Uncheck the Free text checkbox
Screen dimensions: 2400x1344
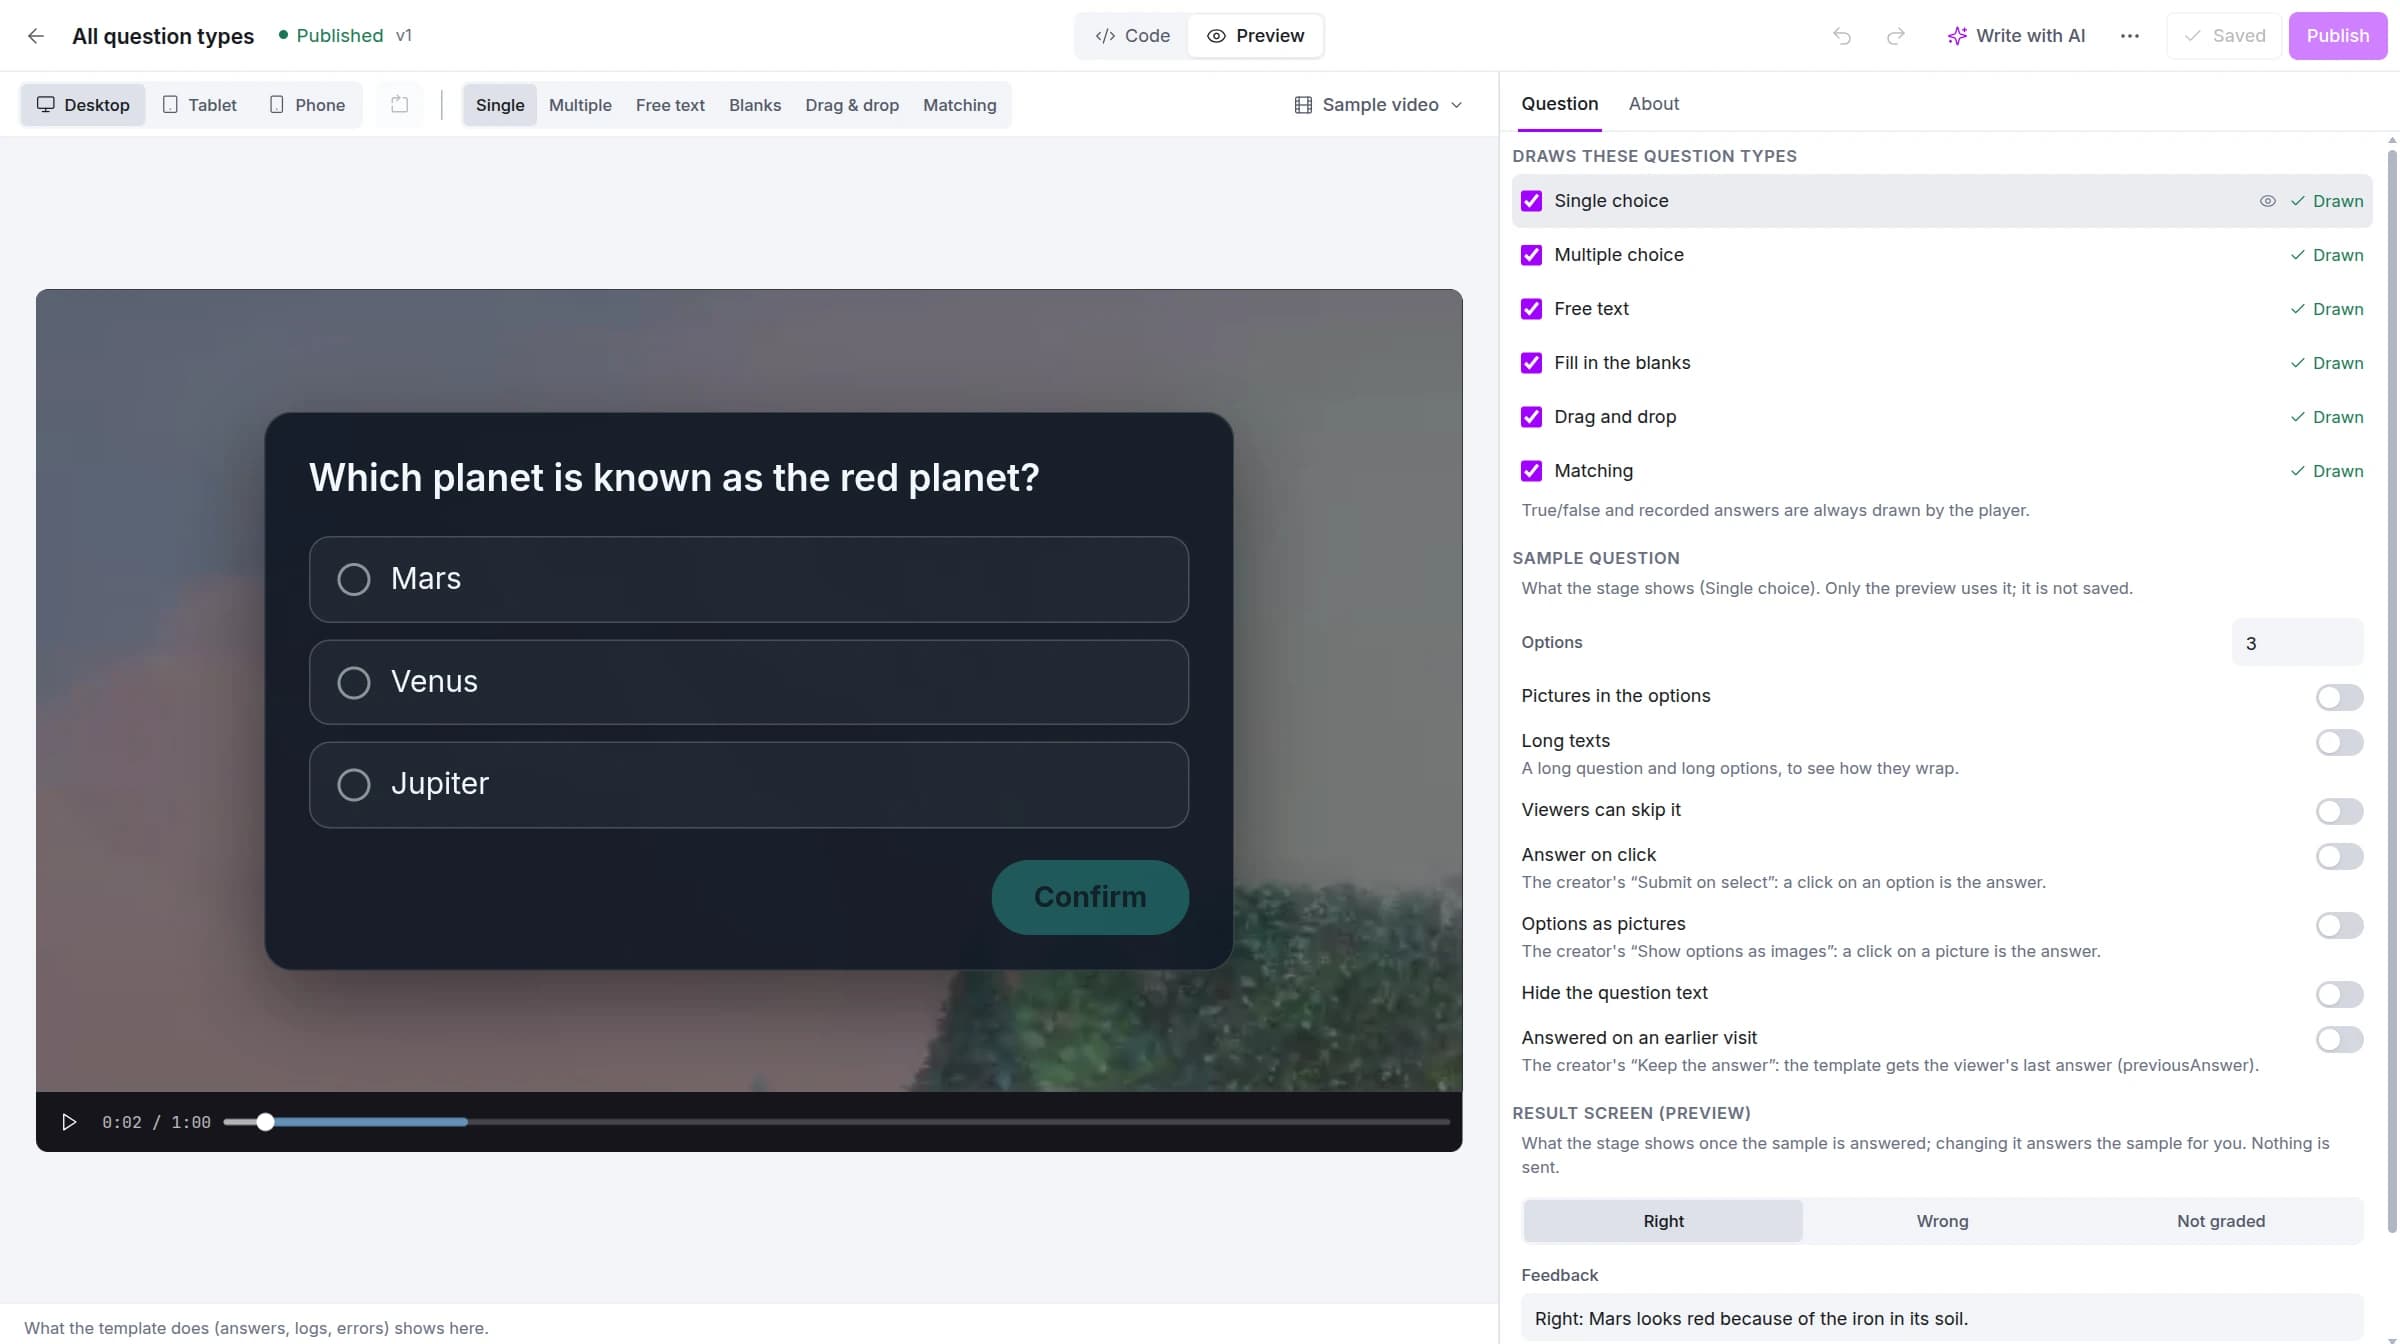click(1531, 309)
